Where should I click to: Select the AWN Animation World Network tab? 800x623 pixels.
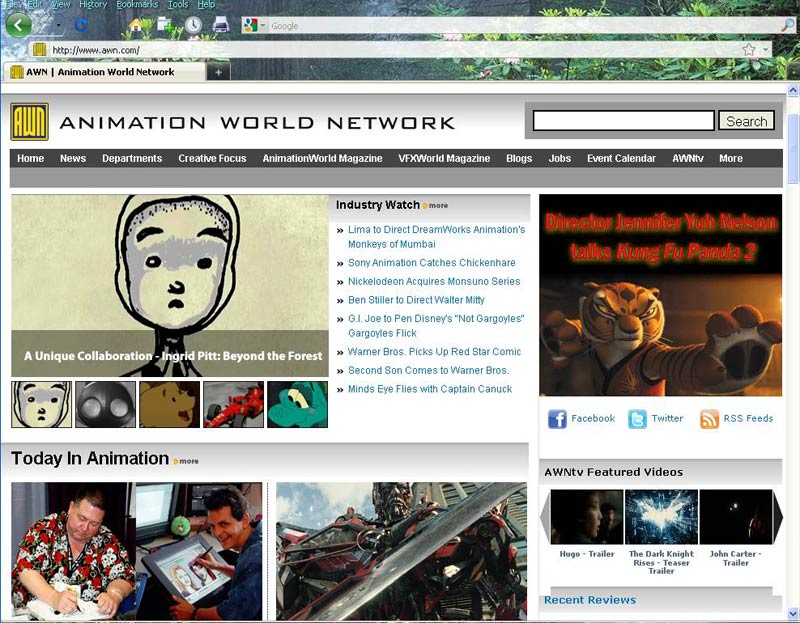click(104, 72)
